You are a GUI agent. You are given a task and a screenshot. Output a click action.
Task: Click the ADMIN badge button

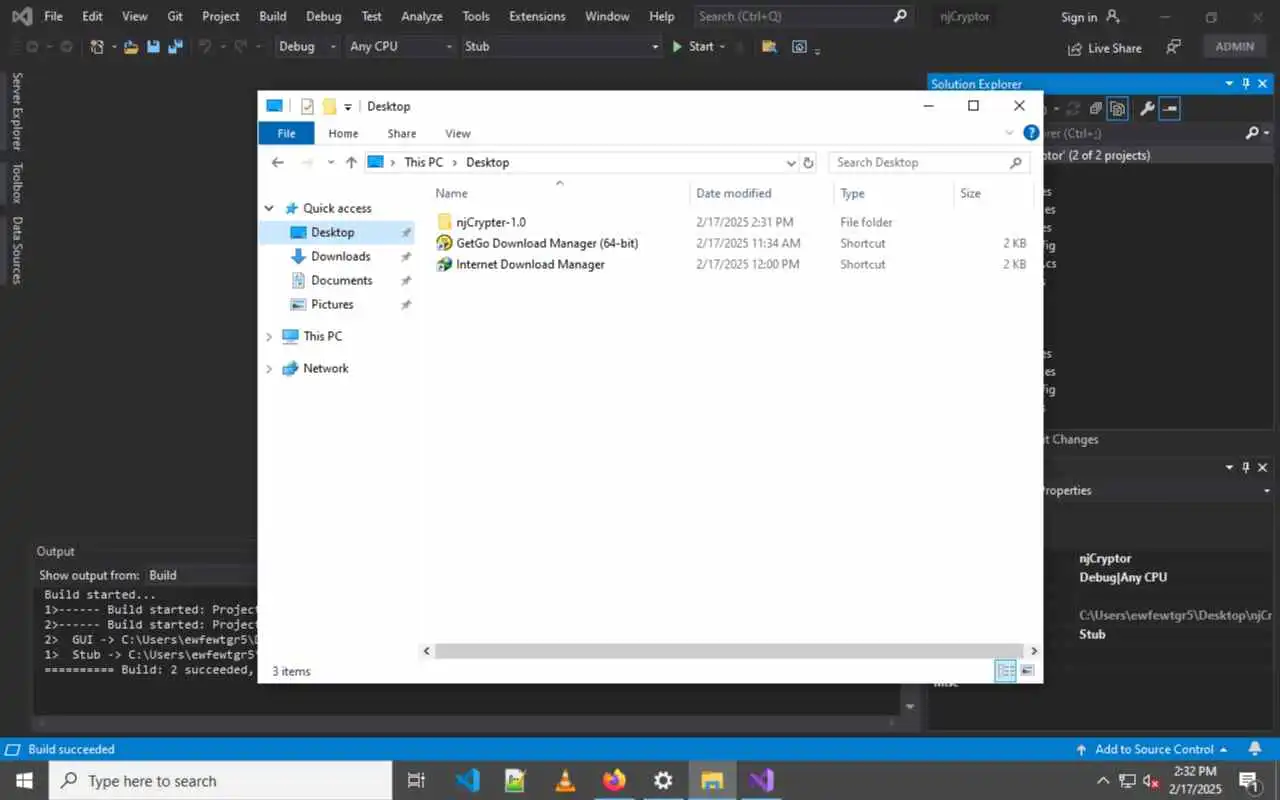click(1235, 46)
